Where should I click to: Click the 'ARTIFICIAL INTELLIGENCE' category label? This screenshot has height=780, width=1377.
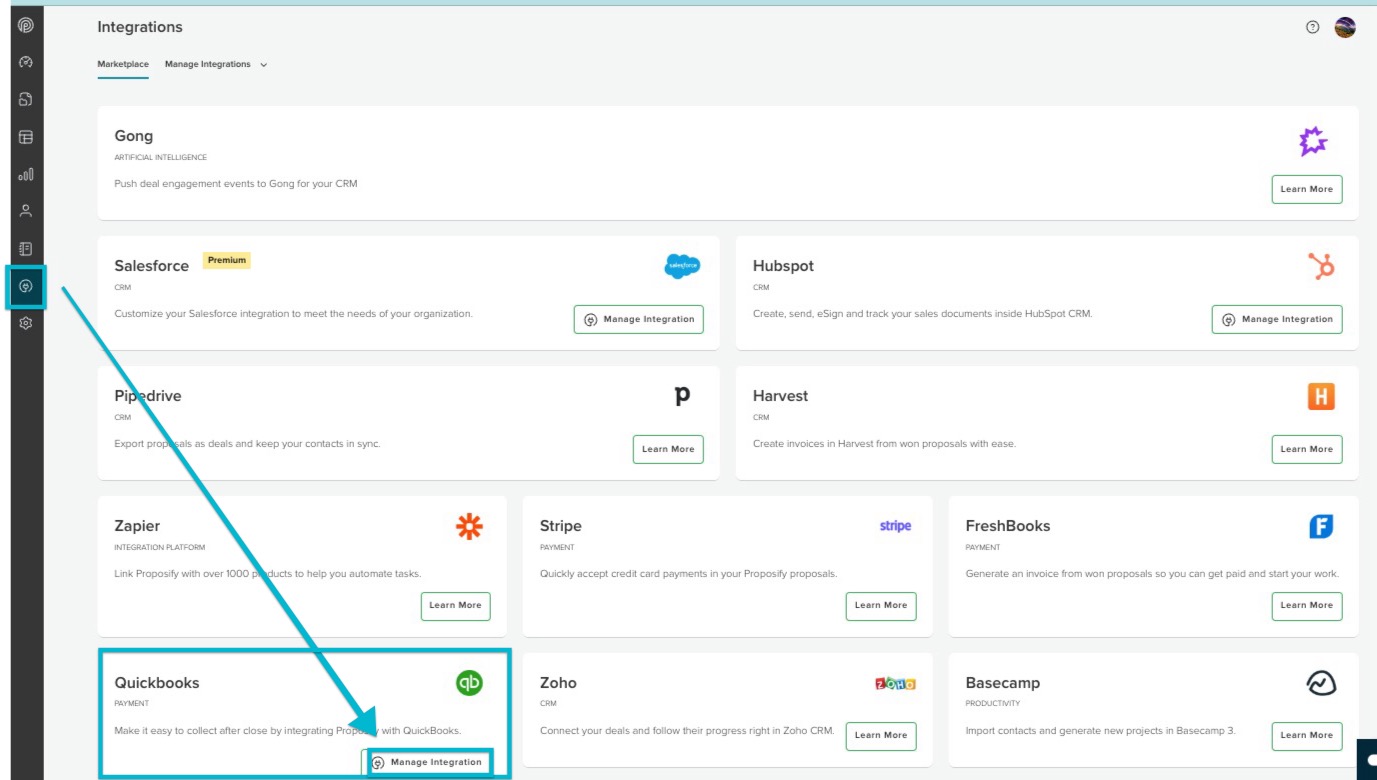(161, 158)
